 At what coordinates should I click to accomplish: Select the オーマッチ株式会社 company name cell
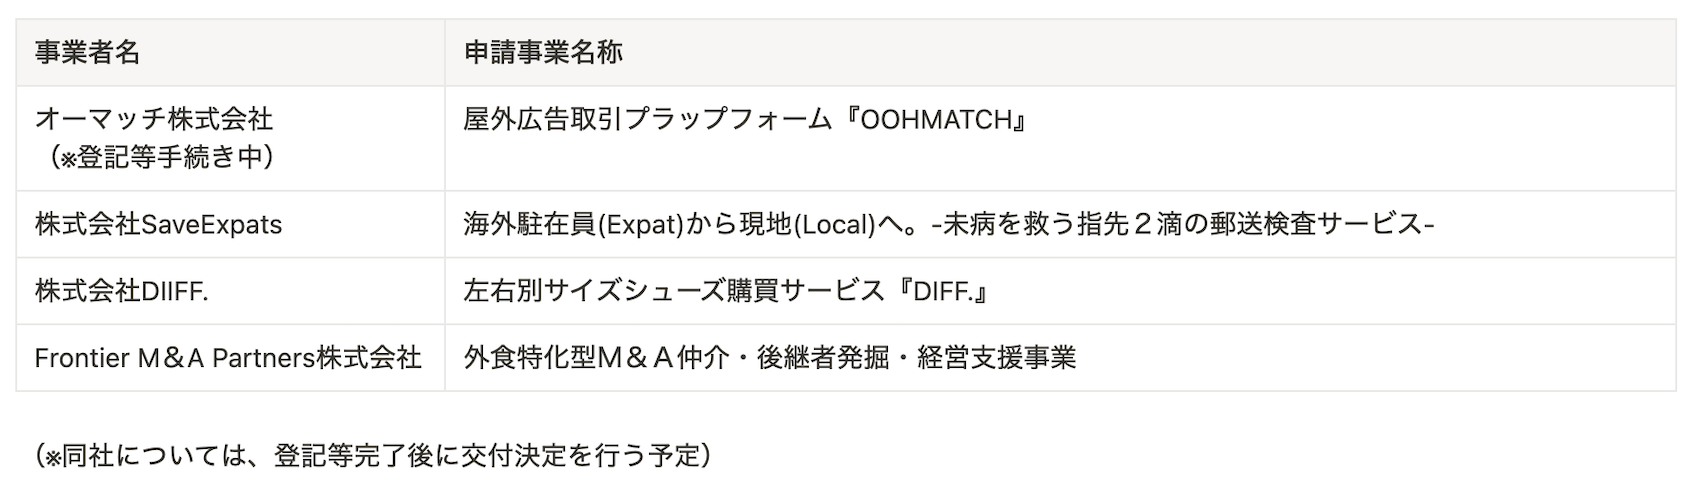[x=153, y=119]
